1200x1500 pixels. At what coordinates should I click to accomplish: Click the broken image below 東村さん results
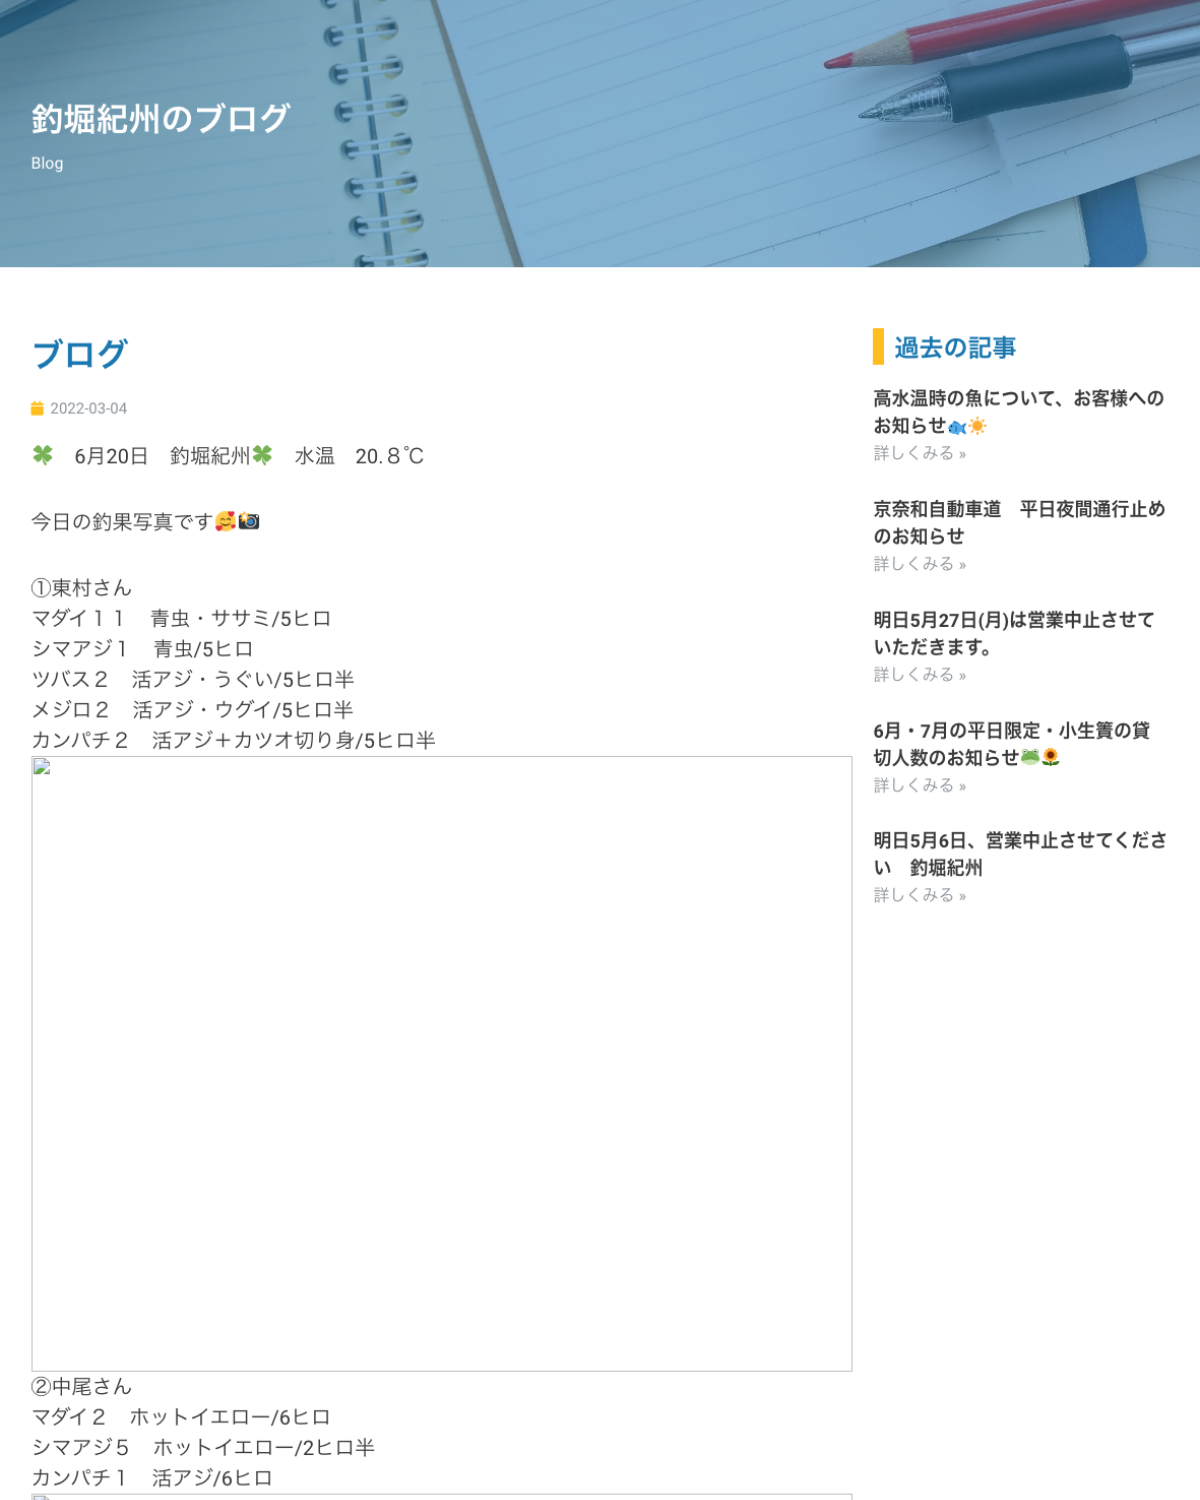coord(442,1064)
